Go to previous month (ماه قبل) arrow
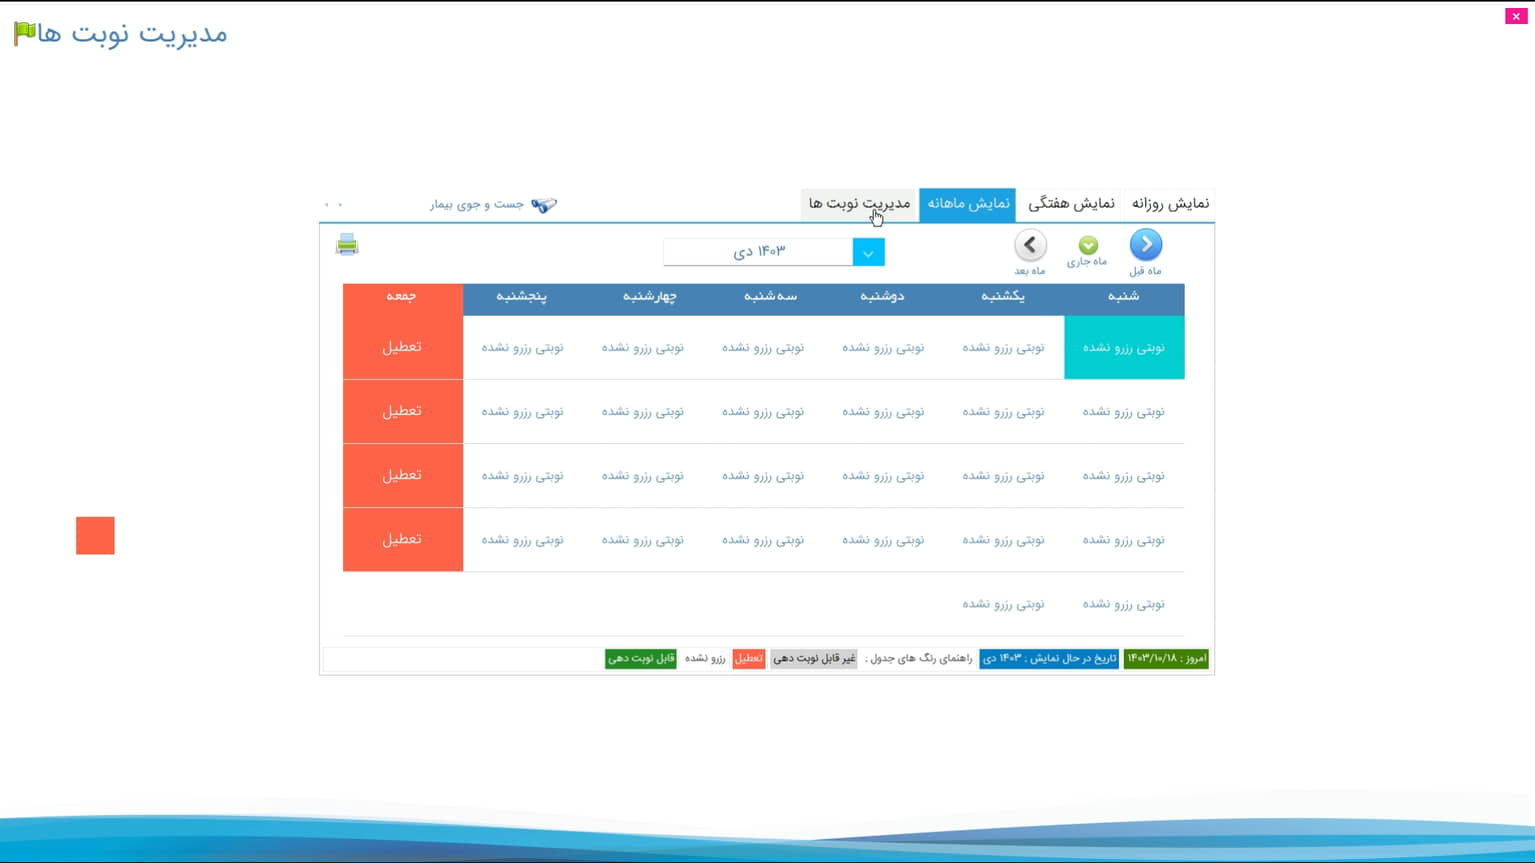Viewport: 1535px width, 863px height. [1145, 245]
